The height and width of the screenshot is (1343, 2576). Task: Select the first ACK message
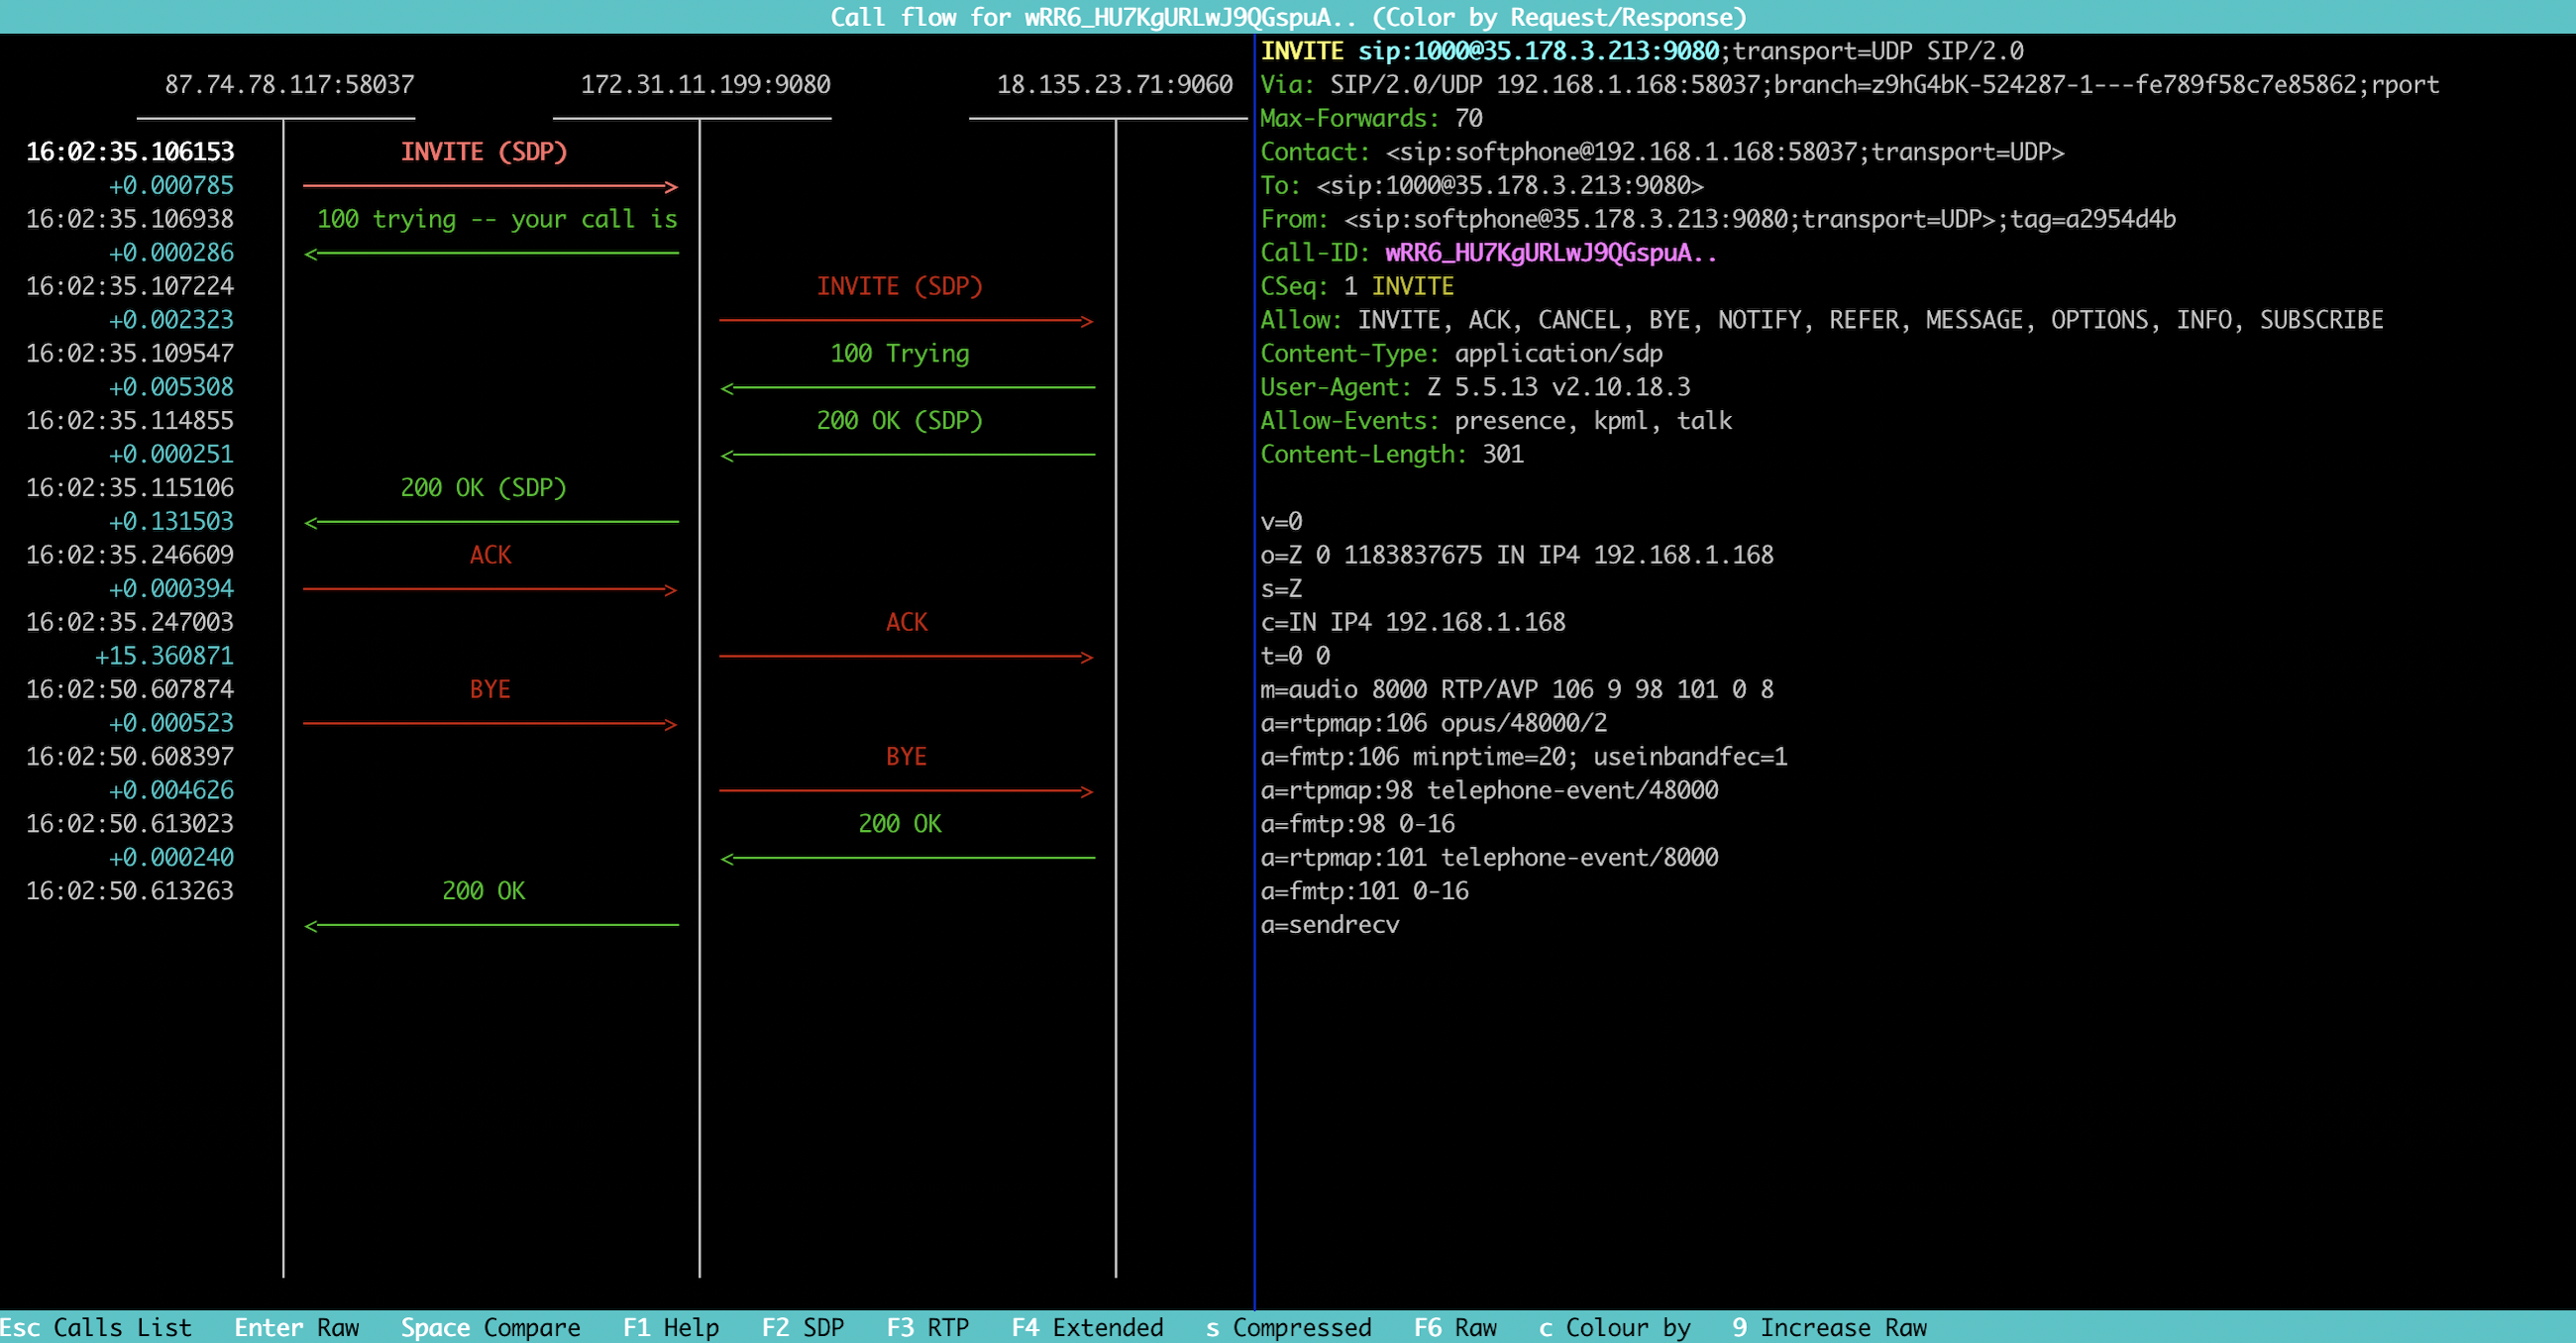pos(490,556)
